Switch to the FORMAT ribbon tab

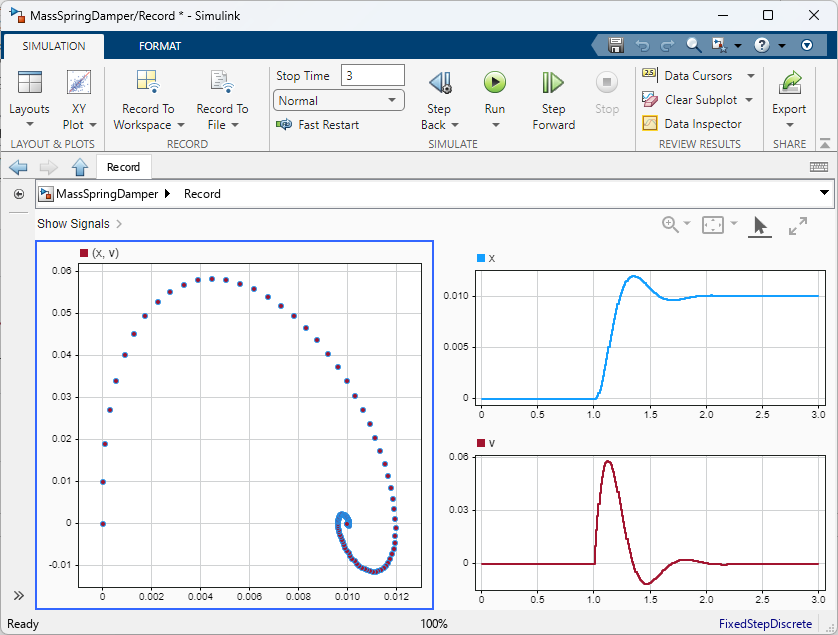(160, 46)
